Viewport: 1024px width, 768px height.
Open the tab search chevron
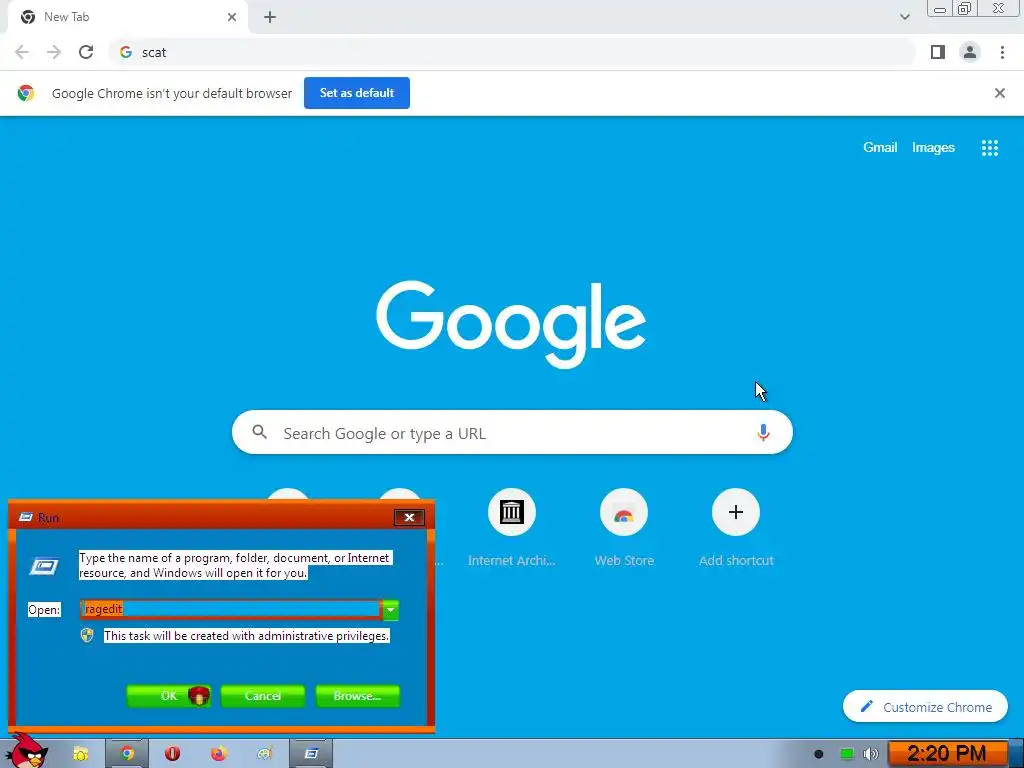coord(904,17)
